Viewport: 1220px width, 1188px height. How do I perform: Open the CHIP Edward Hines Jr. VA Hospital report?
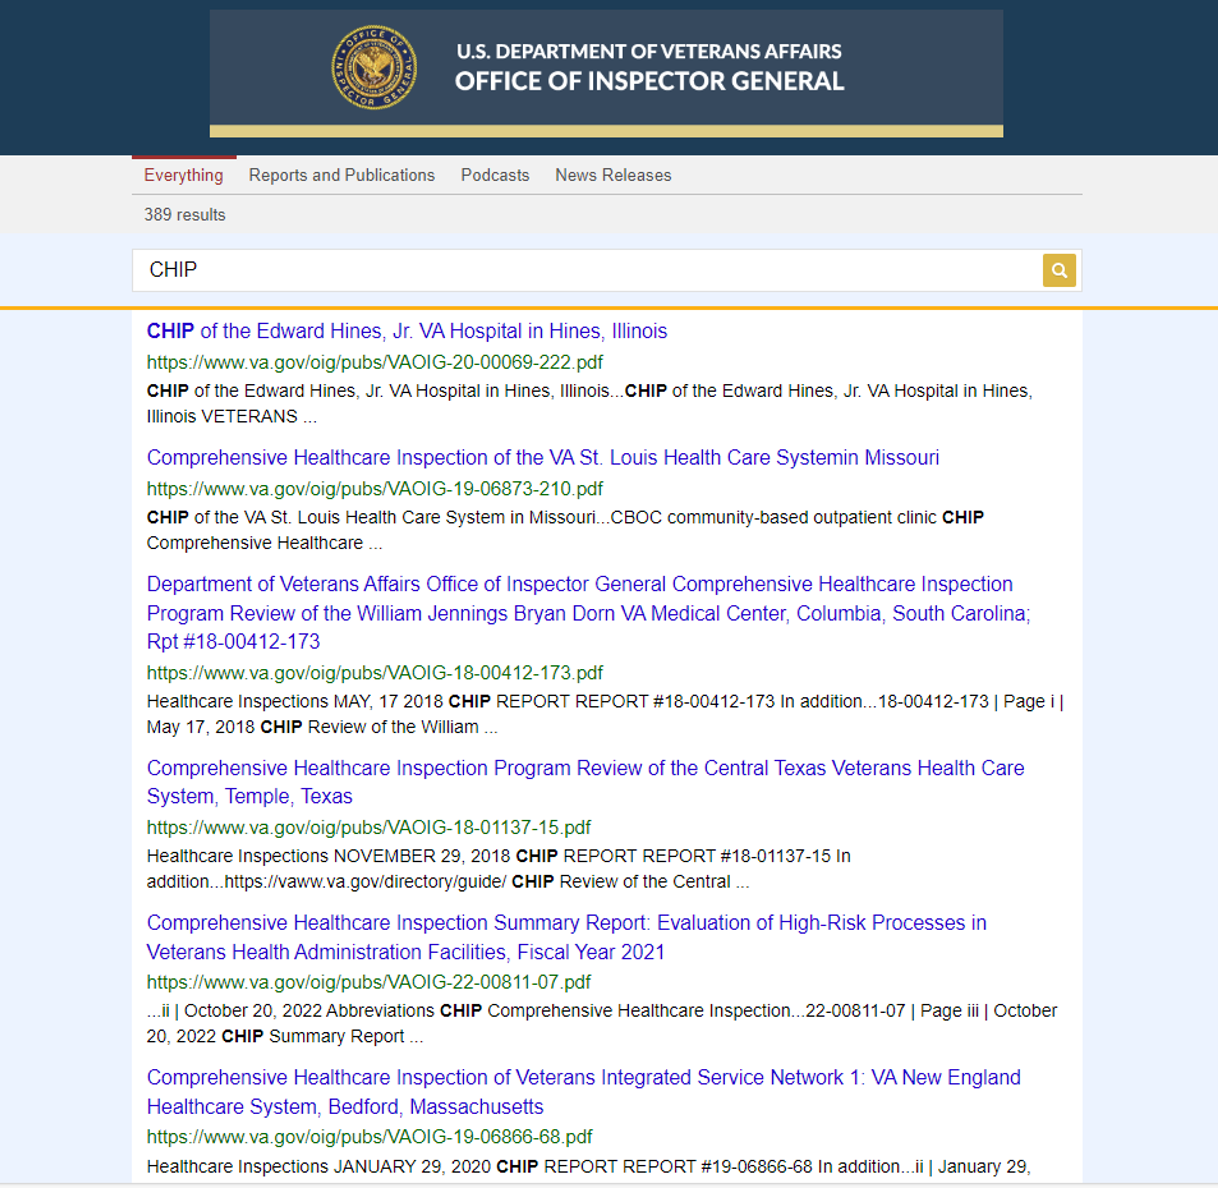(406, 331)
